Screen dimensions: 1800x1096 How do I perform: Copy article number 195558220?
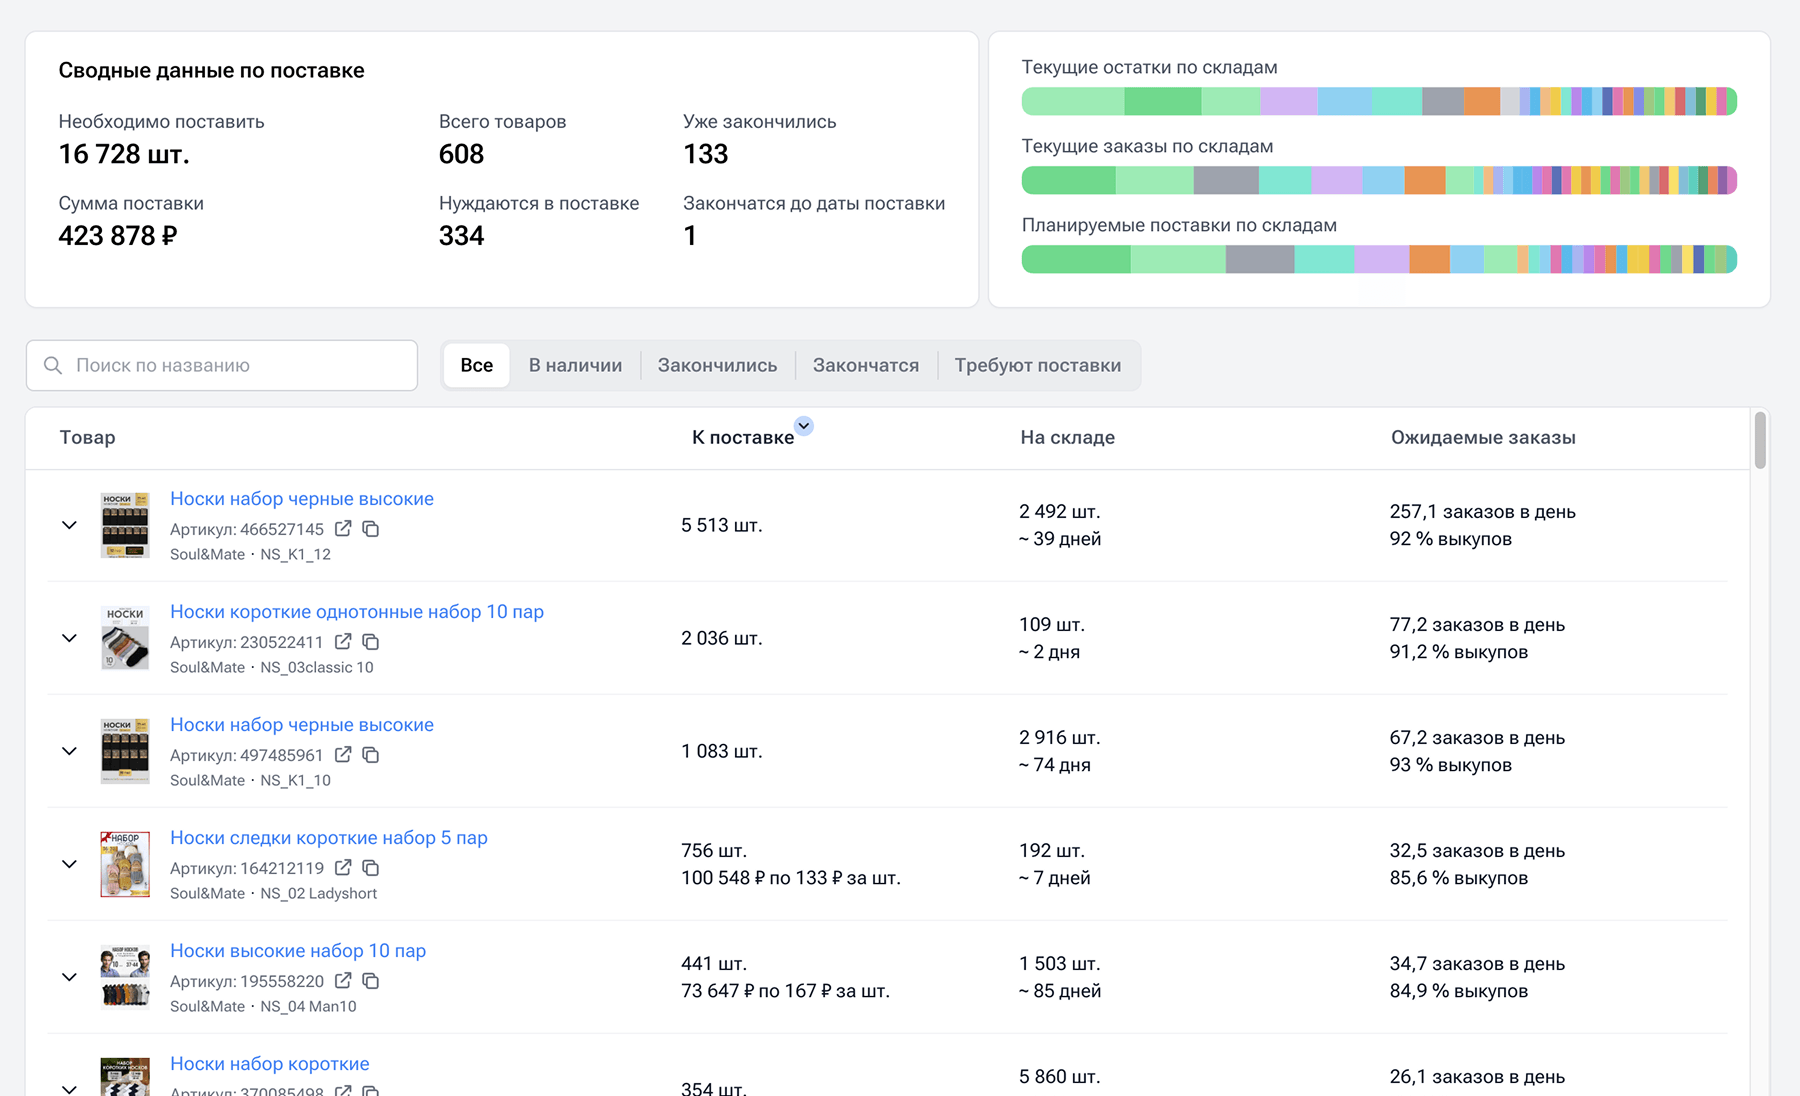[371, 980]
